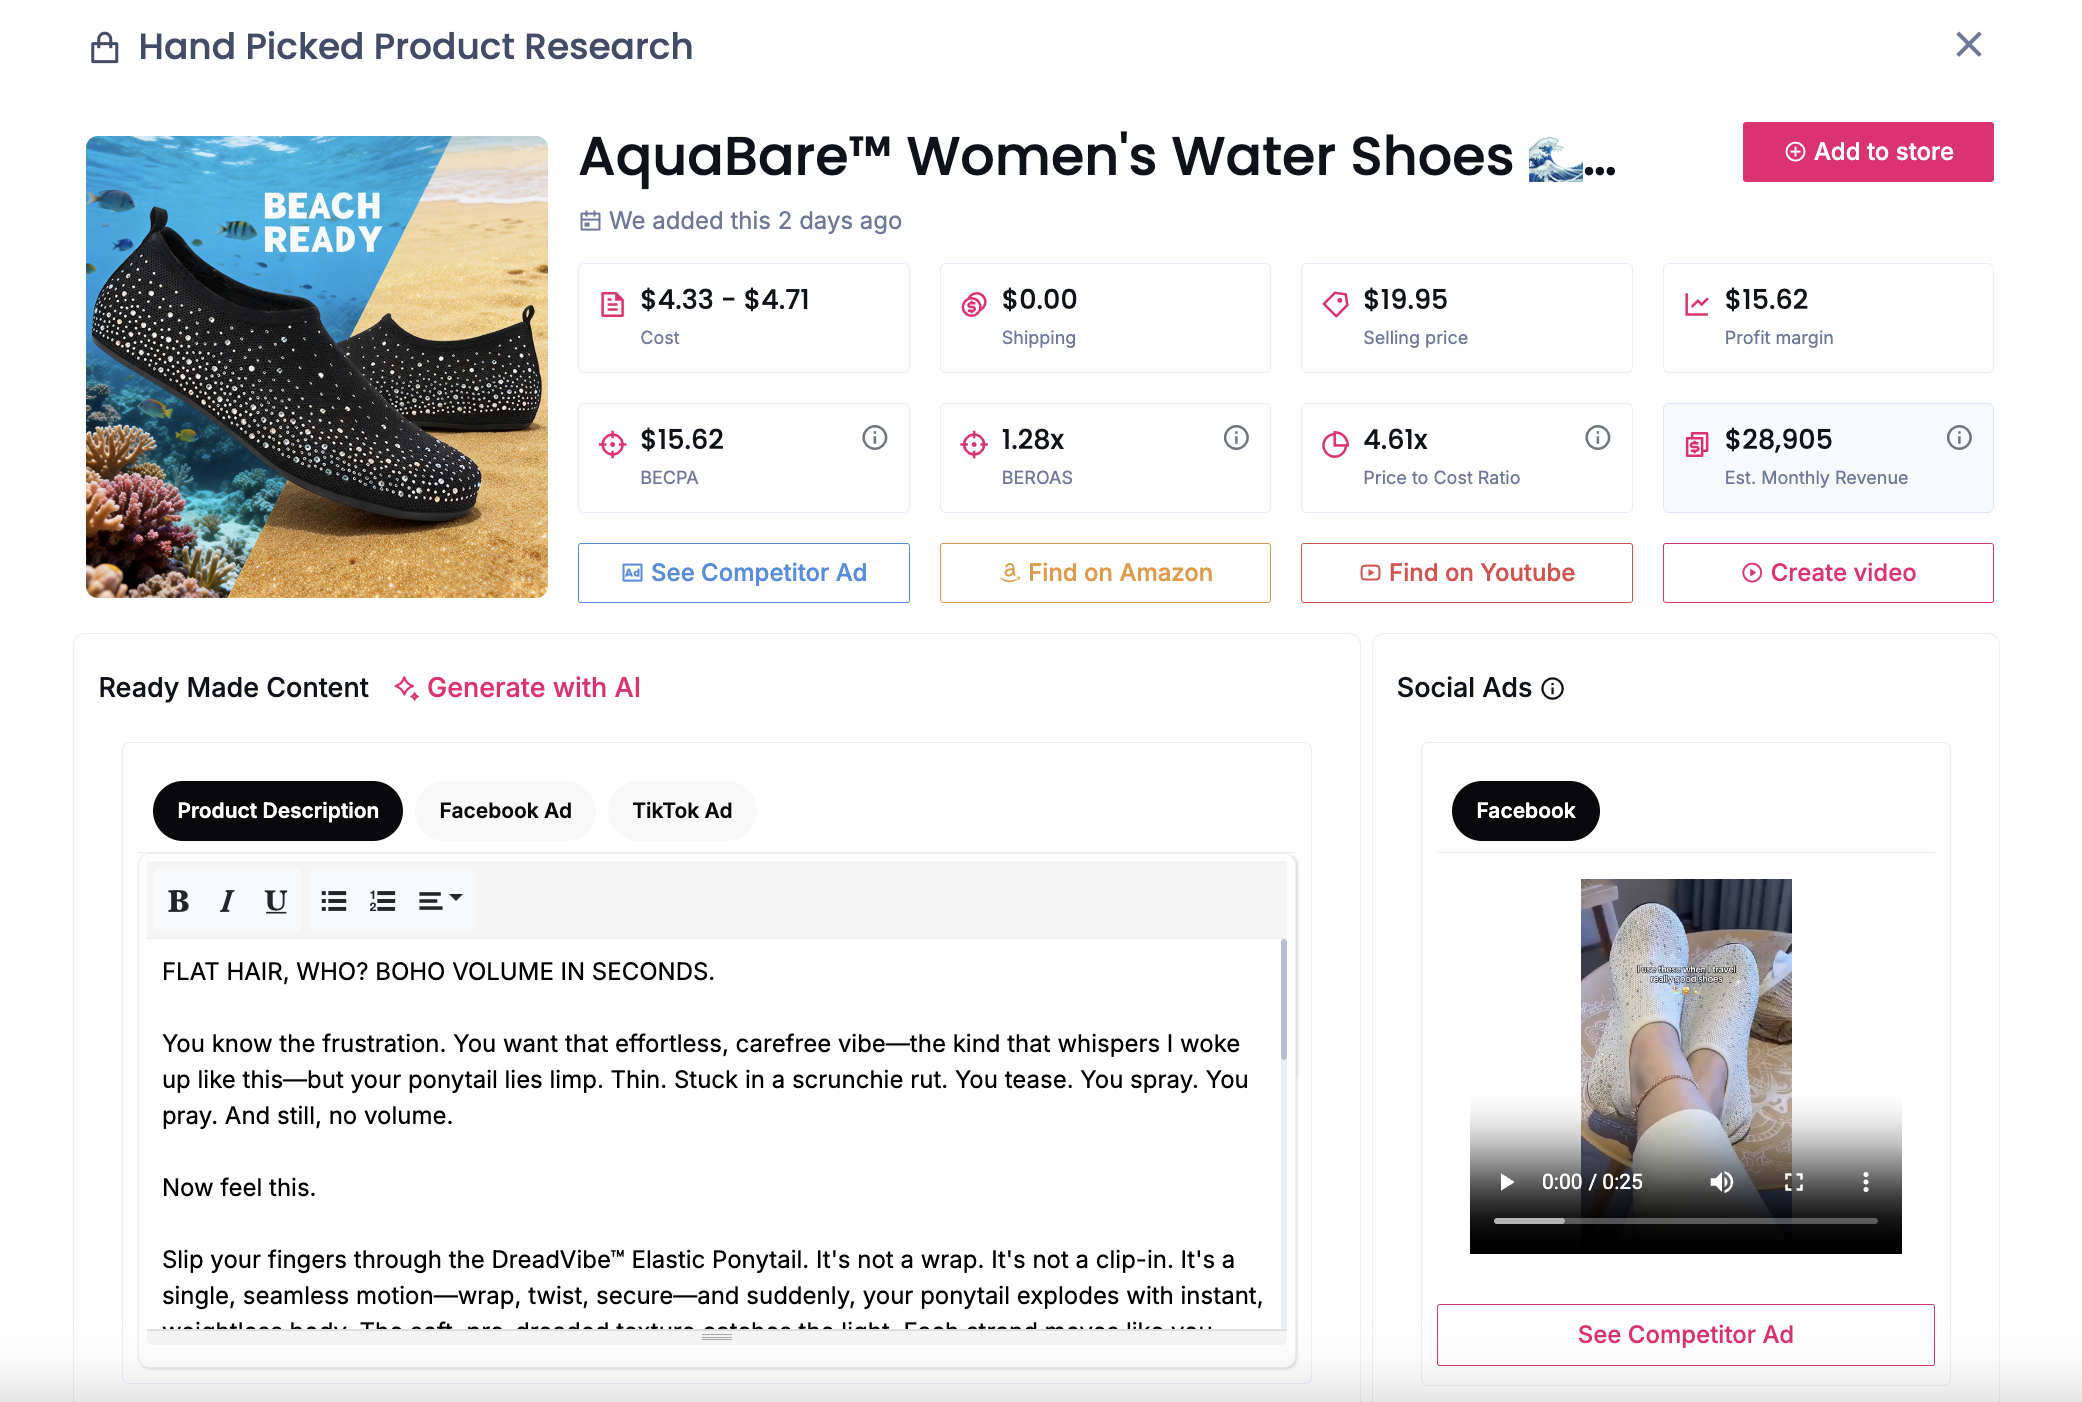
Task: Switch to the Facebook Ad tab
Action: tap(505, 811)
